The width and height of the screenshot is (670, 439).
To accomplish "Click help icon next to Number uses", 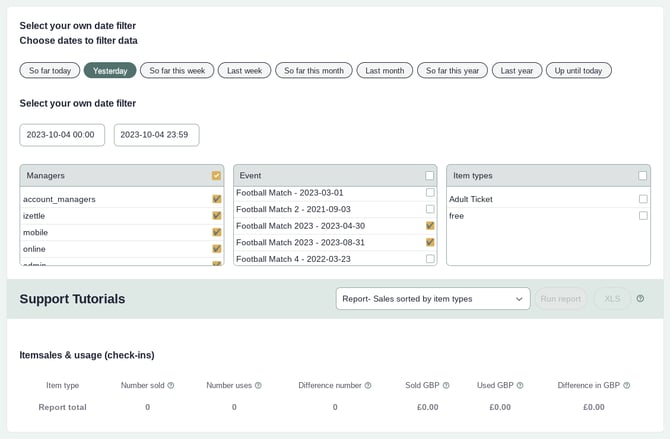I will (x=257, y=385).
